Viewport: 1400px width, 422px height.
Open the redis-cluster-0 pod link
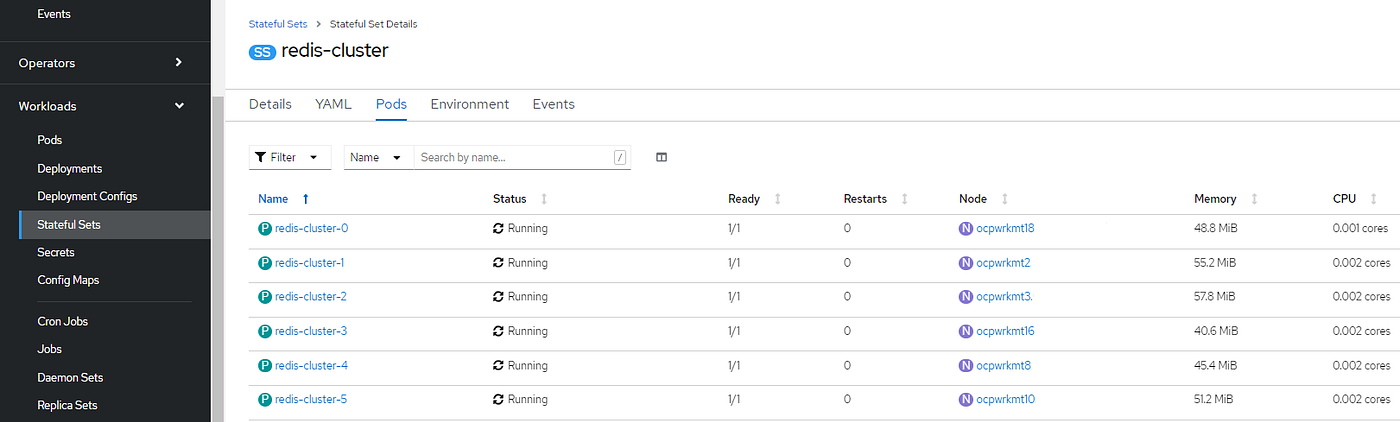(311, 228)
